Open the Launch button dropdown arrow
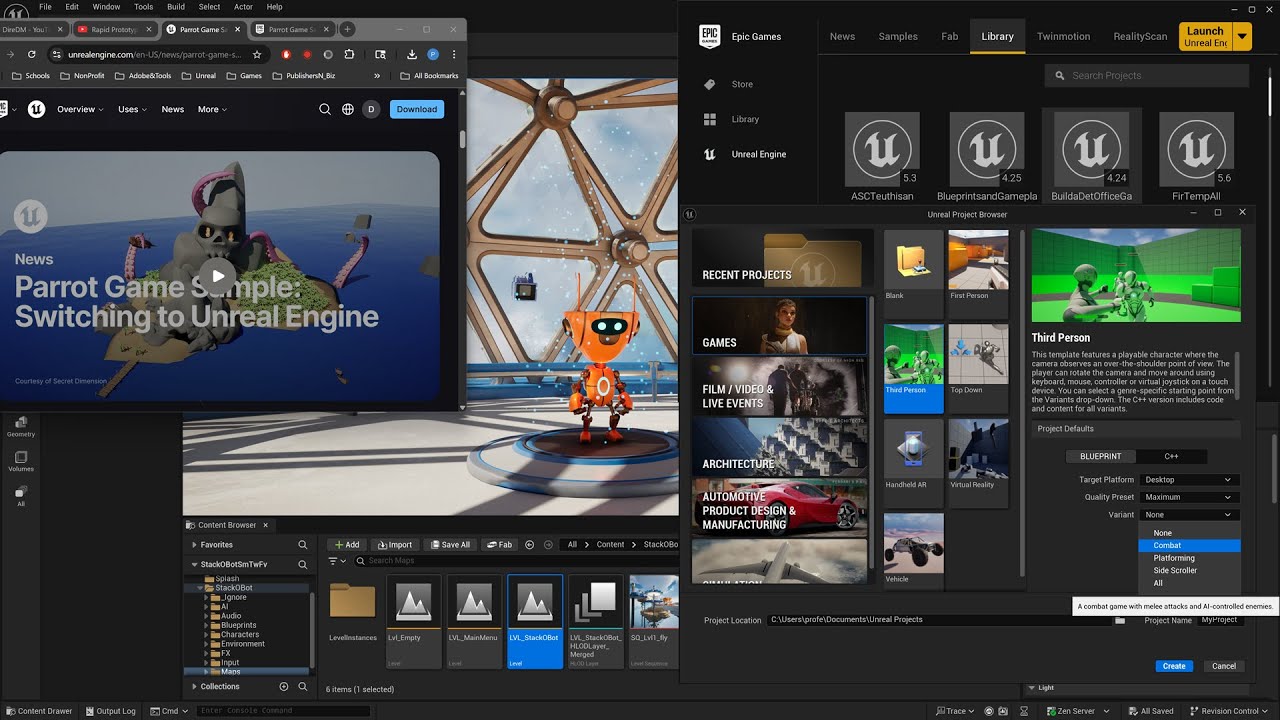1280x720 pixels. (x=1242, y=37)
